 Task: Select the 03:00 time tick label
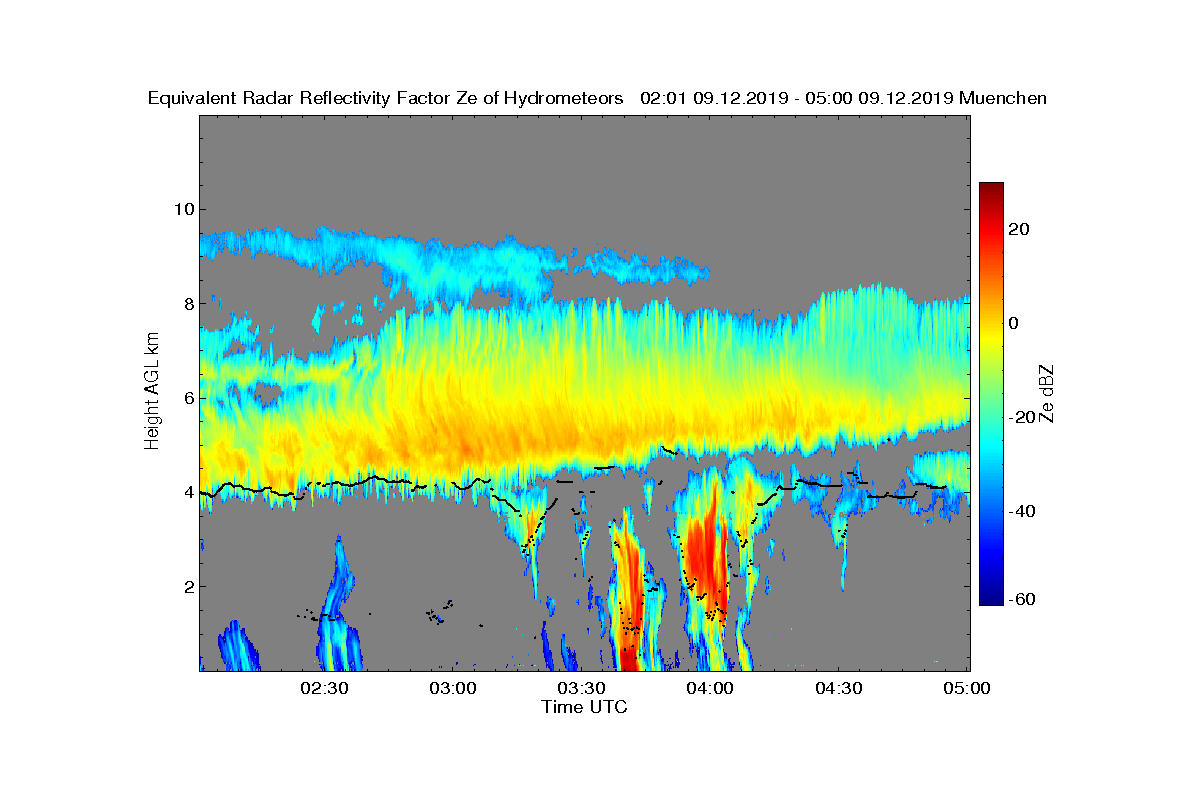(452, 689)
